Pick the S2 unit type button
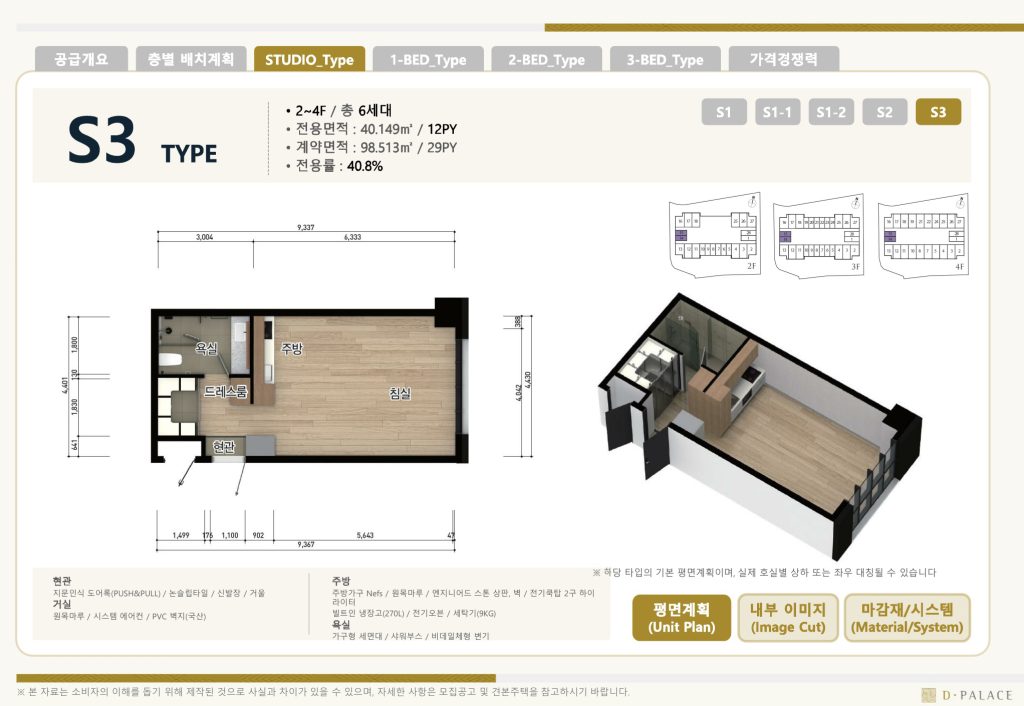Image resolution: width=1024 pixels, height=706 pixels. [x=884, y=112]
